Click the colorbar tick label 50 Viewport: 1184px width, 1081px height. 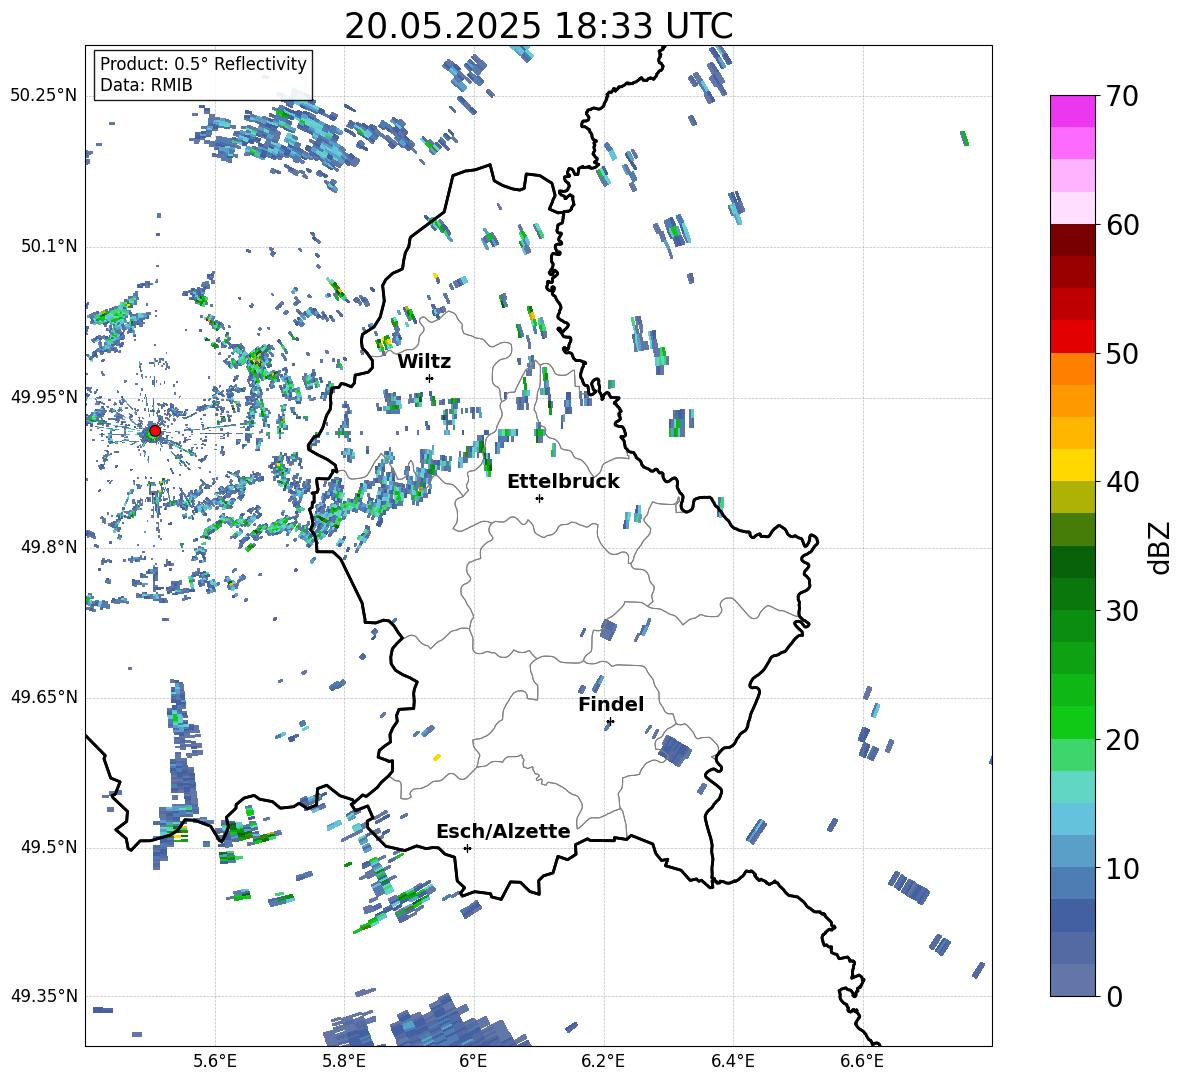(1123, 354)
